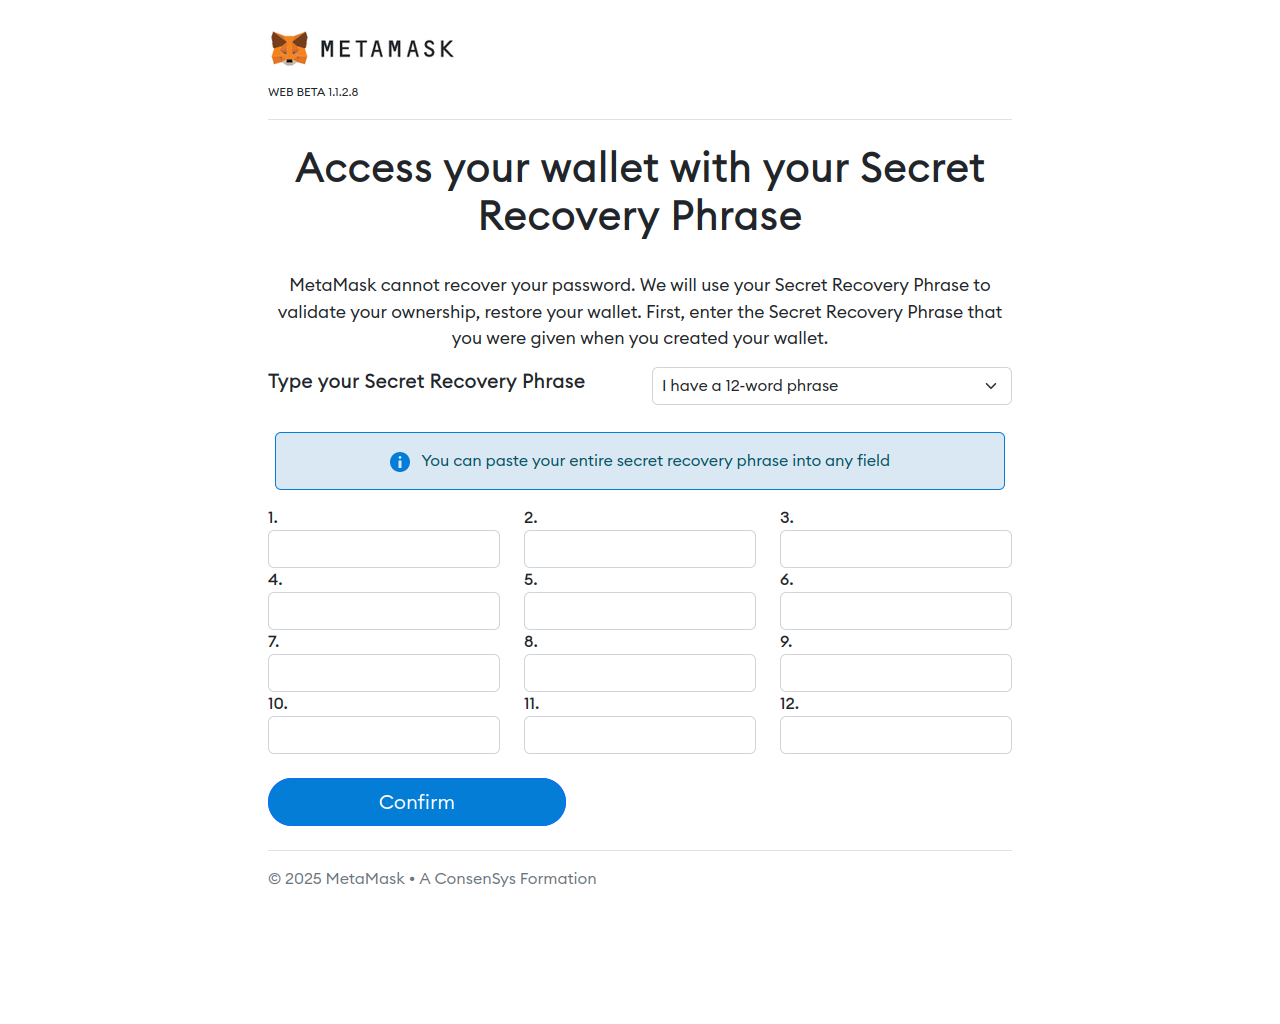1280x1024 pixels.
Task: Focus recovery word field number 10
Action: [x=384, y=735]
